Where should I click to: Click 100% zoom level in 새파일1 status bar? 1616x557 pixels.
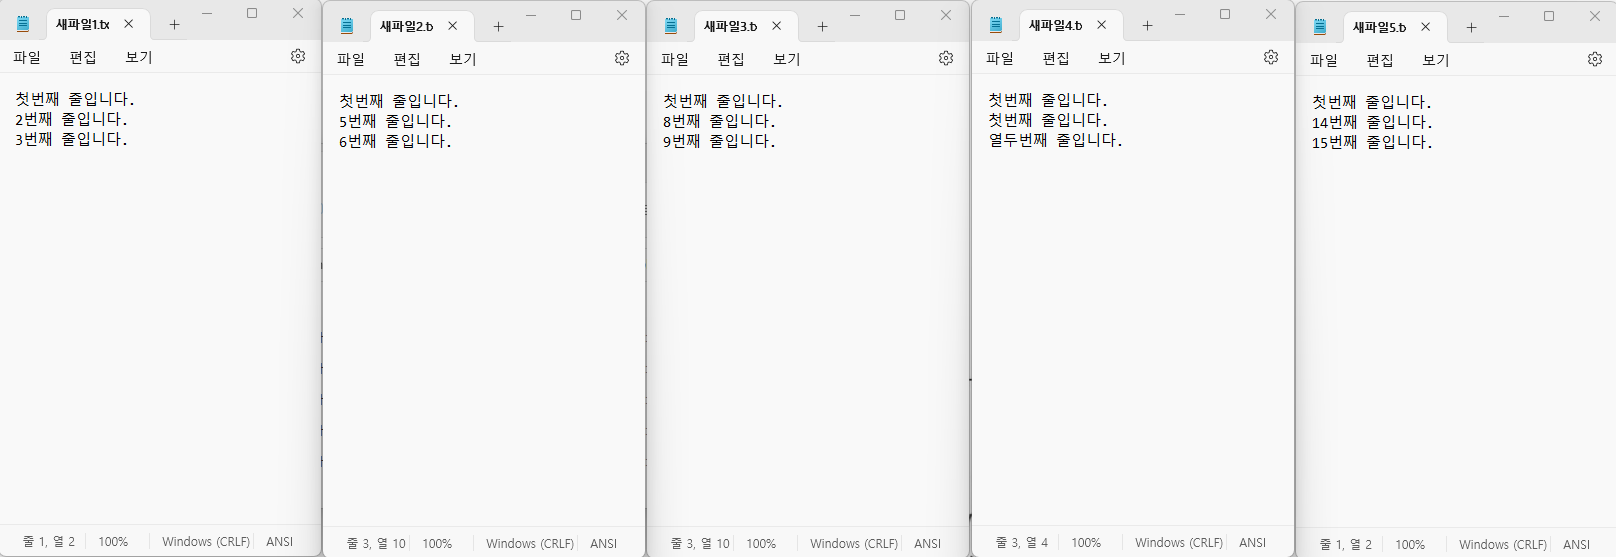coord(113,541)
